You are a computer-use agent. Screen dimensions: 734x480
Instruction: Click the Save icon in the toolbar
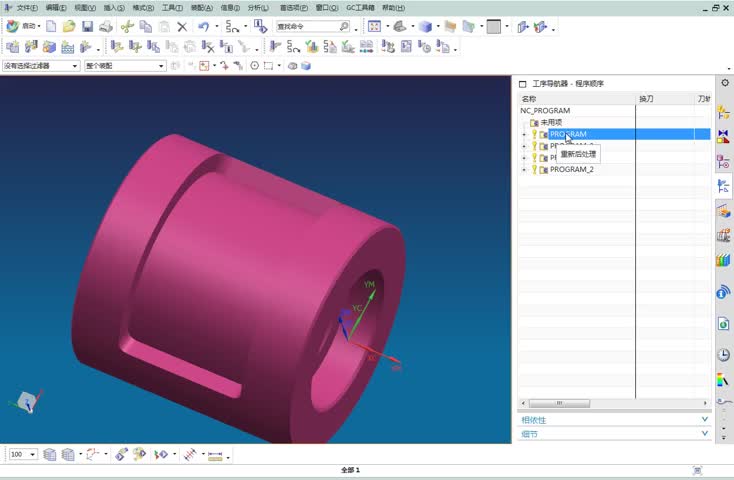coord(87,27)
